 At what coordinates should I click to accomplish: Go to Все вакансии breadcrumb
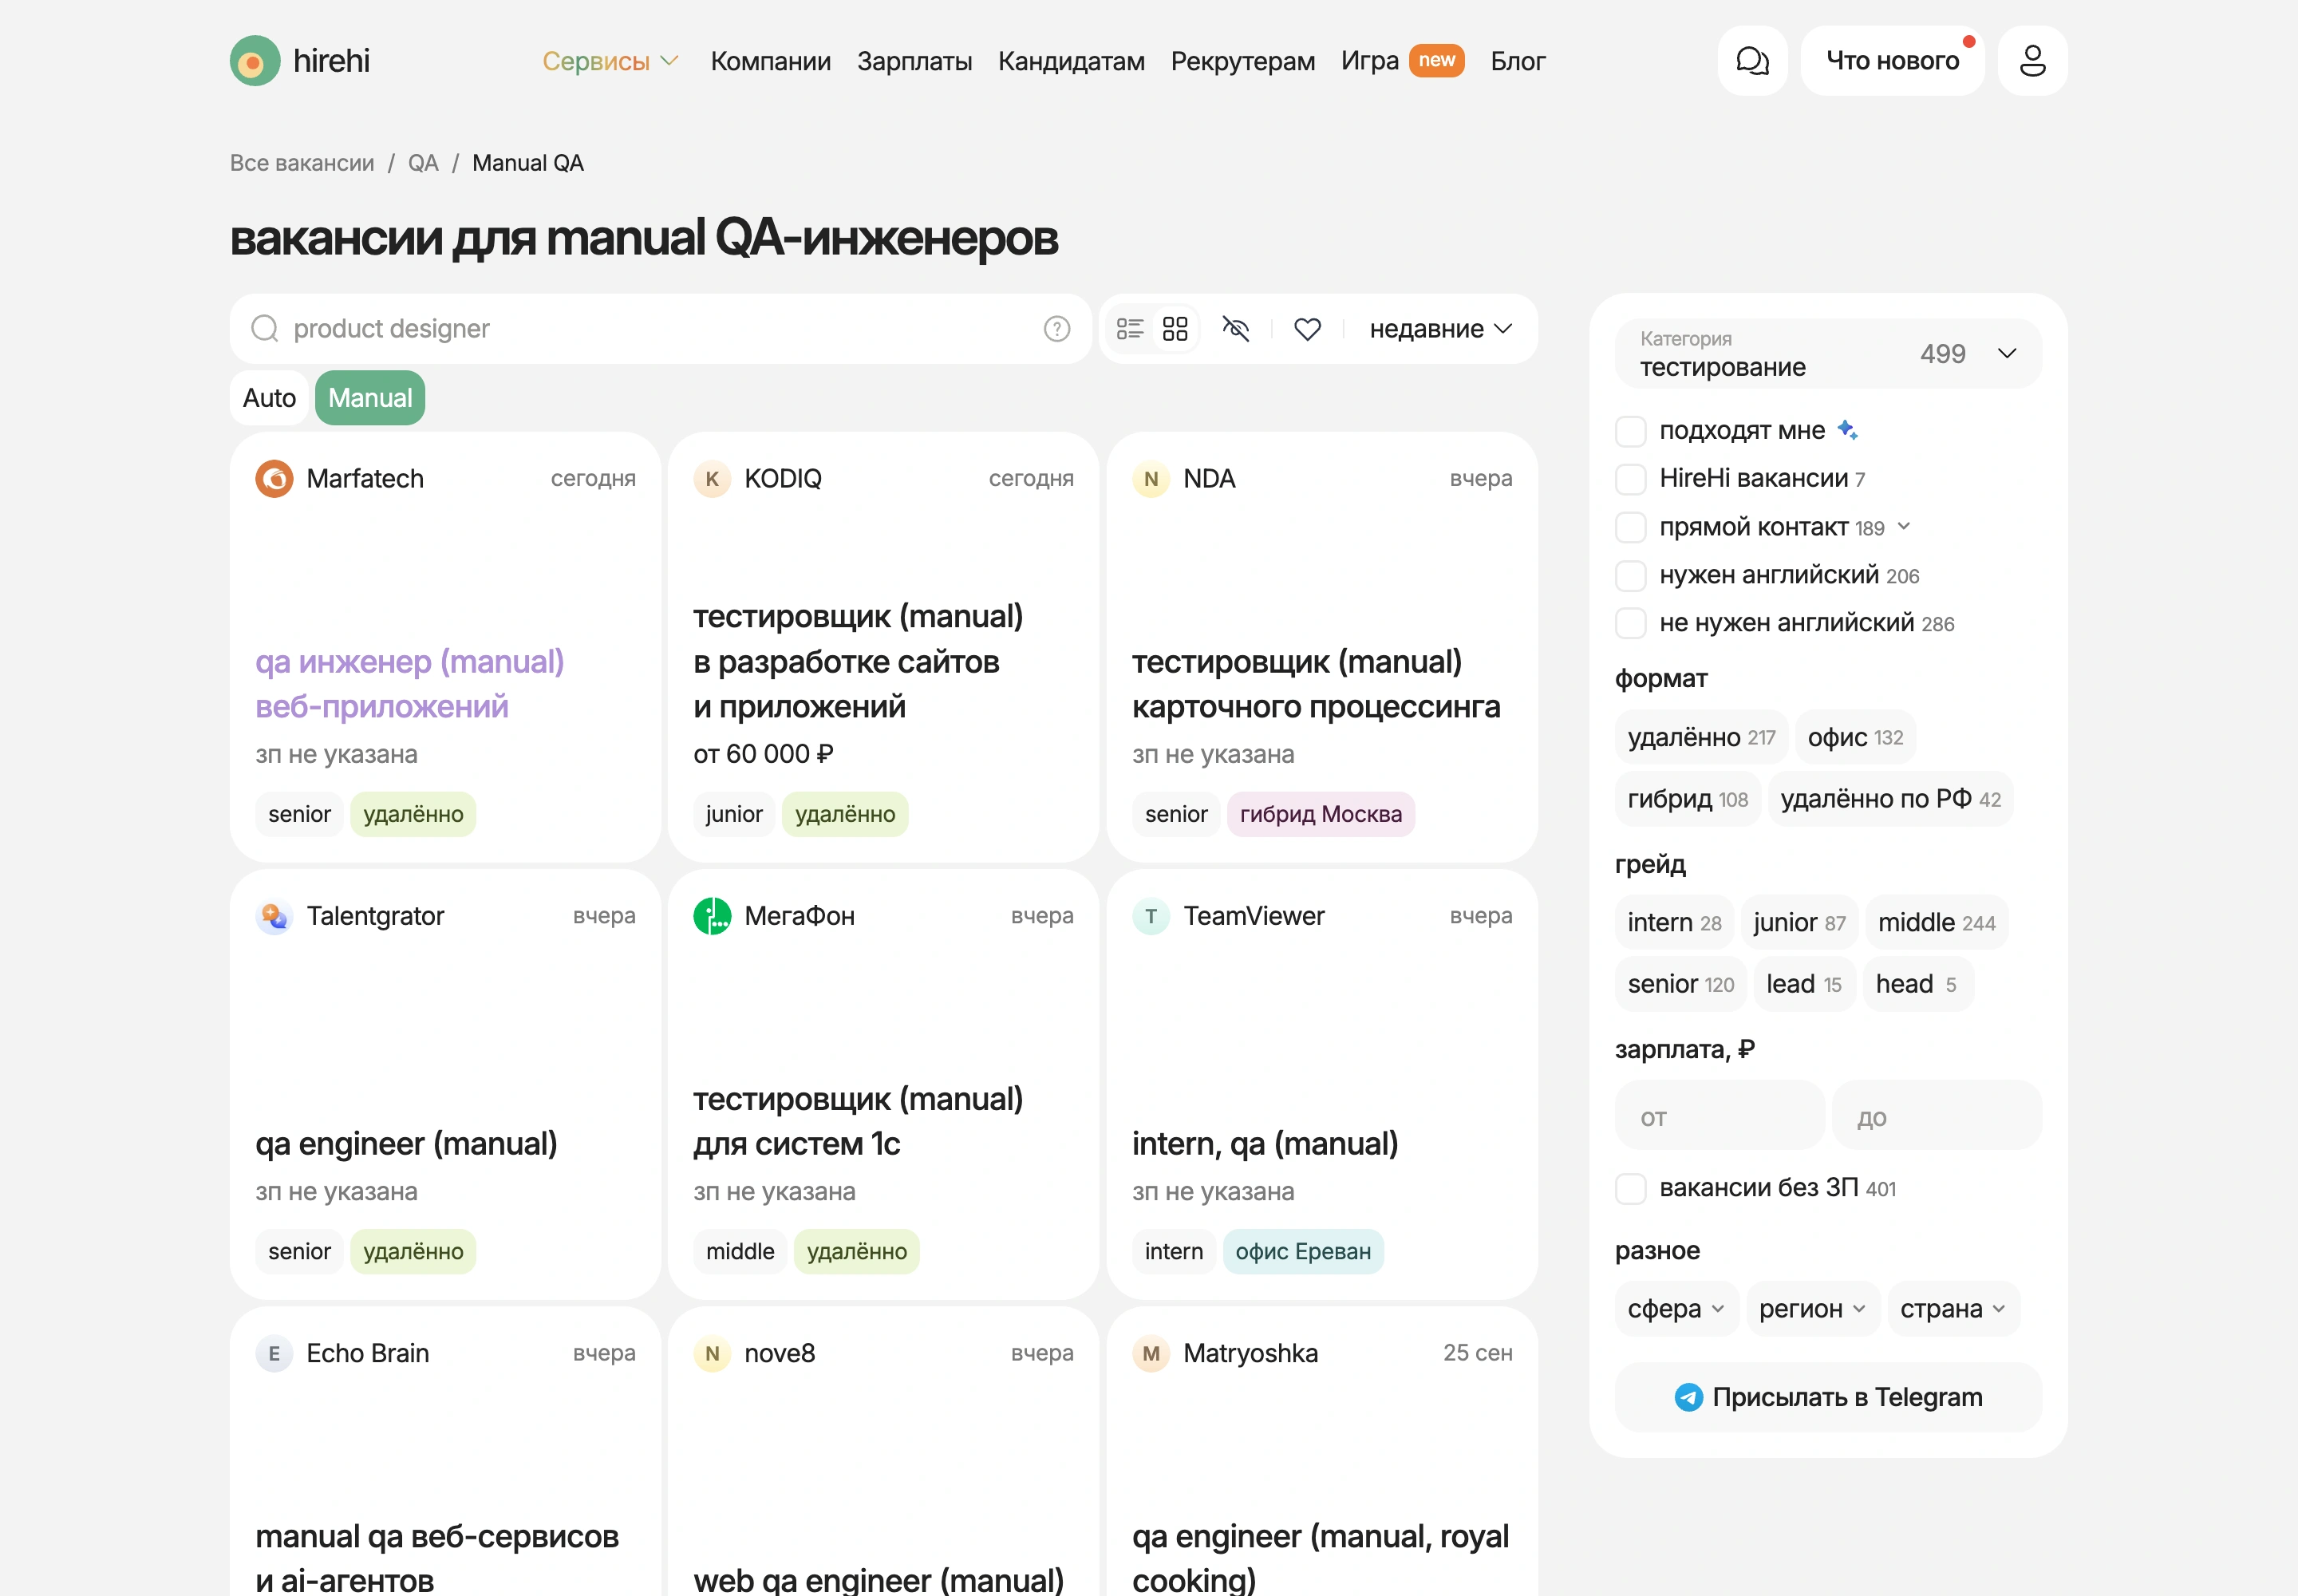point(302,163)
